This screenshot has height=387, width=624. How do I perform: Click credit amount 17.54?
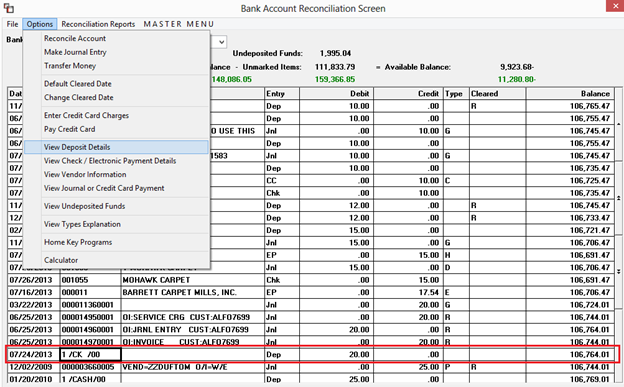click(429, 292)
